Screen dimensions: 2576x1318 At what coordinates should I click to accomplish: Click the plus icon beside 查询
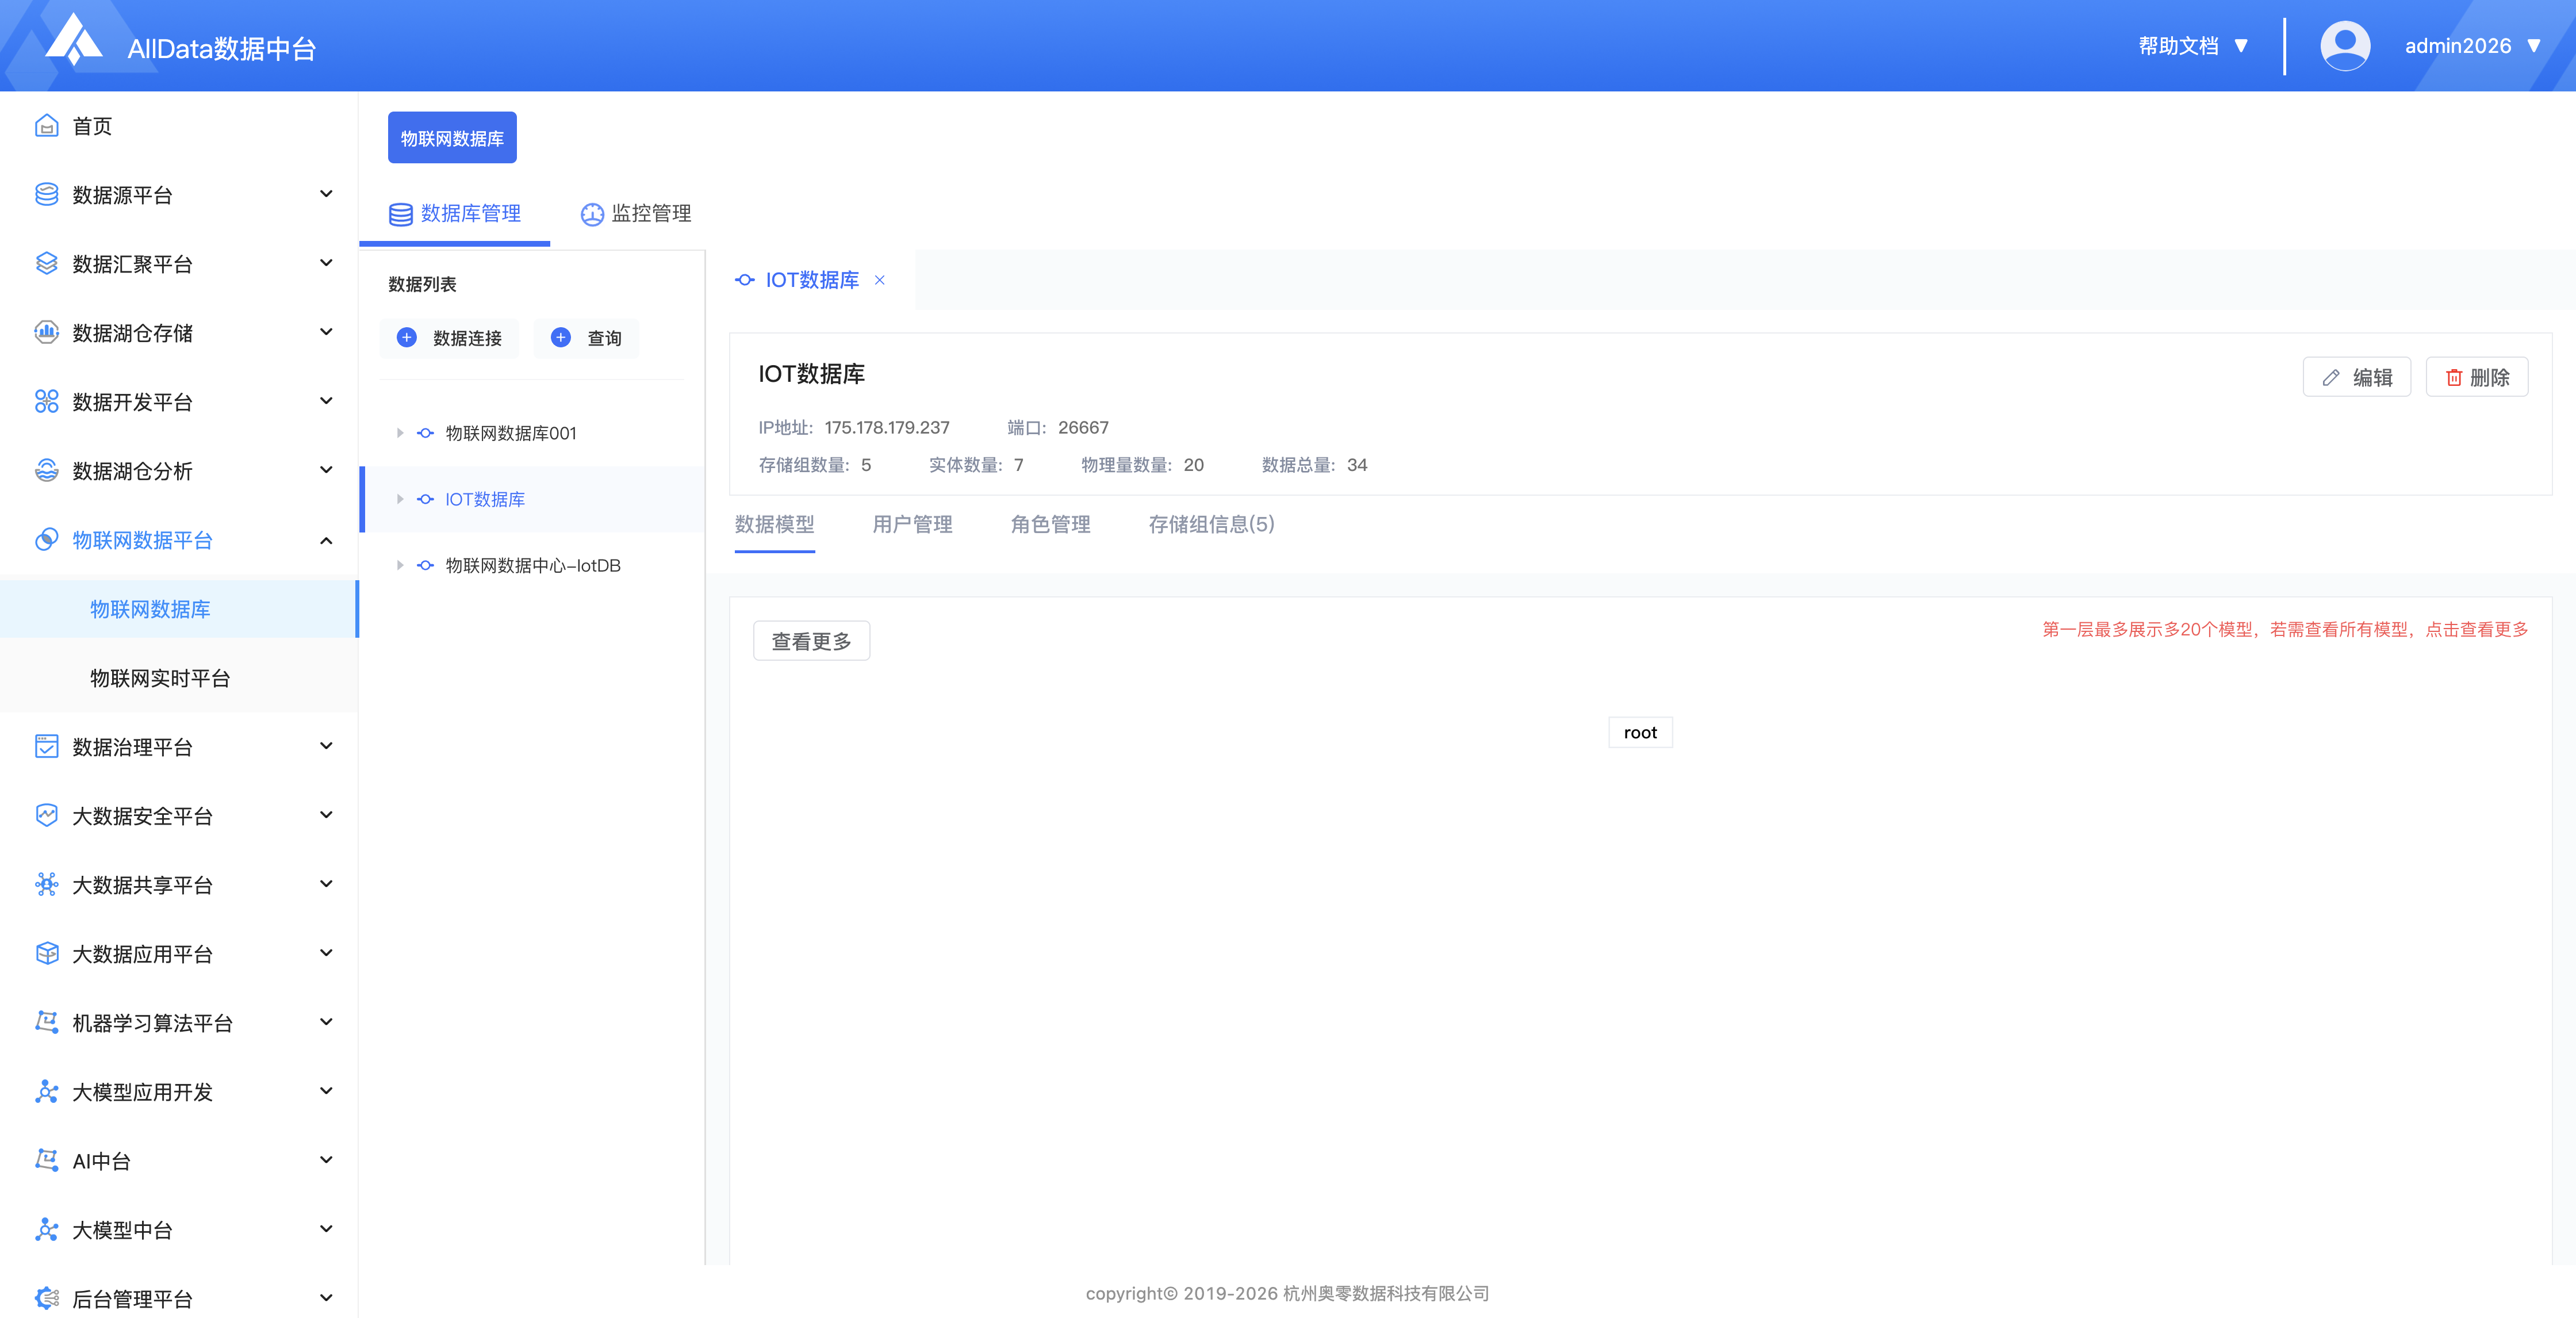[x=561, y=338]
